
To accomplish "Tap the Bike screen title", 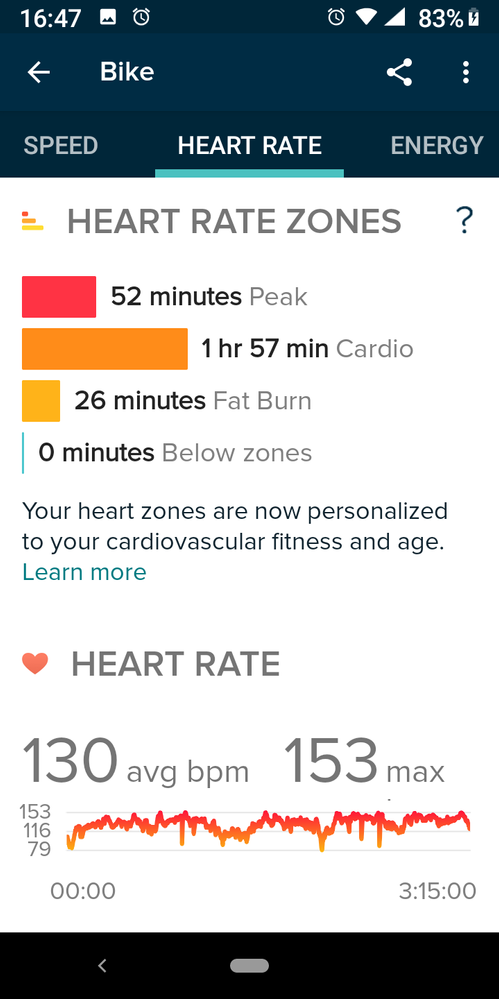I will [127, 72].
